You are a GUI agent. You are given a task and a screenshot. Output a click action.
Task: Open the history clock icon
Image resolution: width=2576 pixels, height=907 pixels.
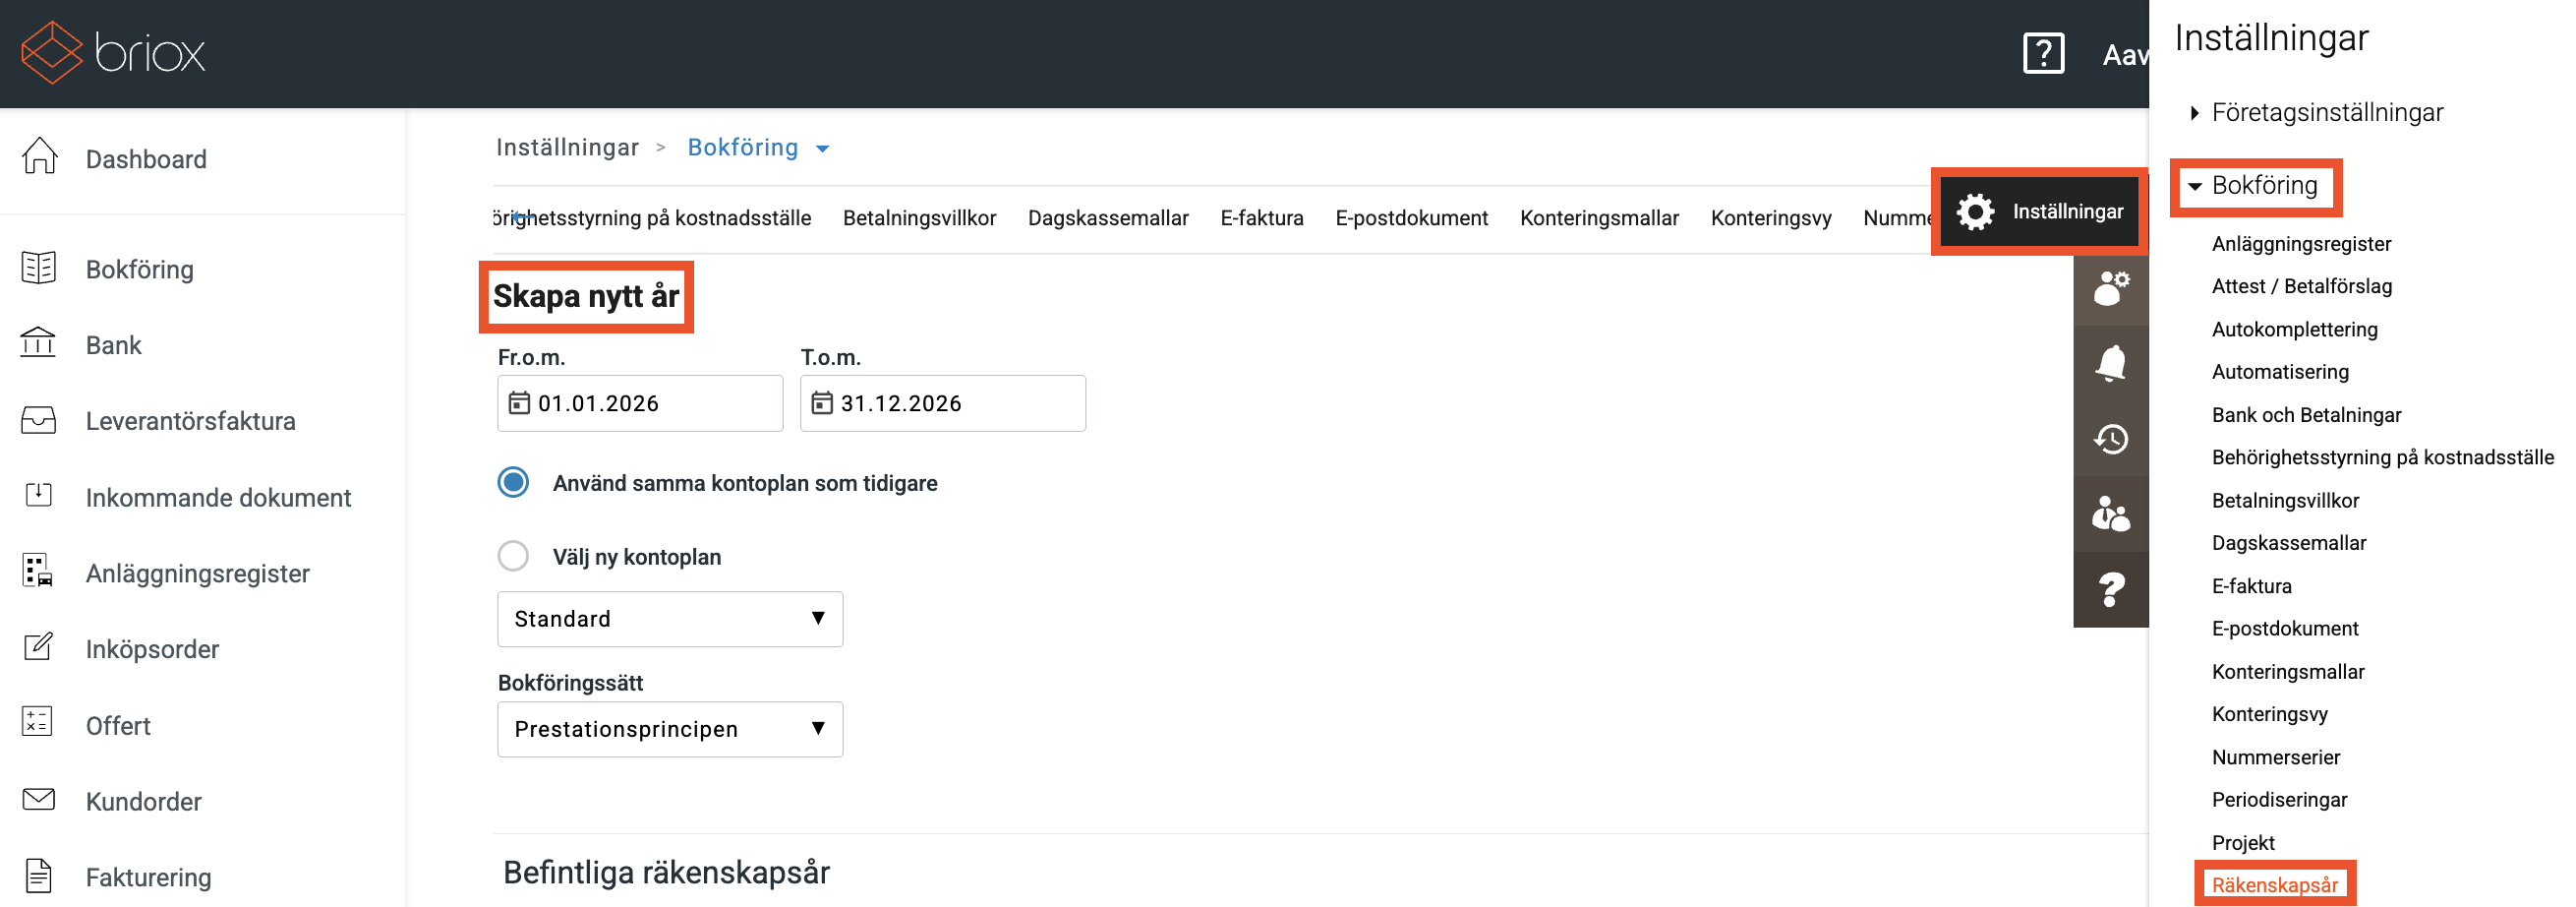coord(2110,439)
